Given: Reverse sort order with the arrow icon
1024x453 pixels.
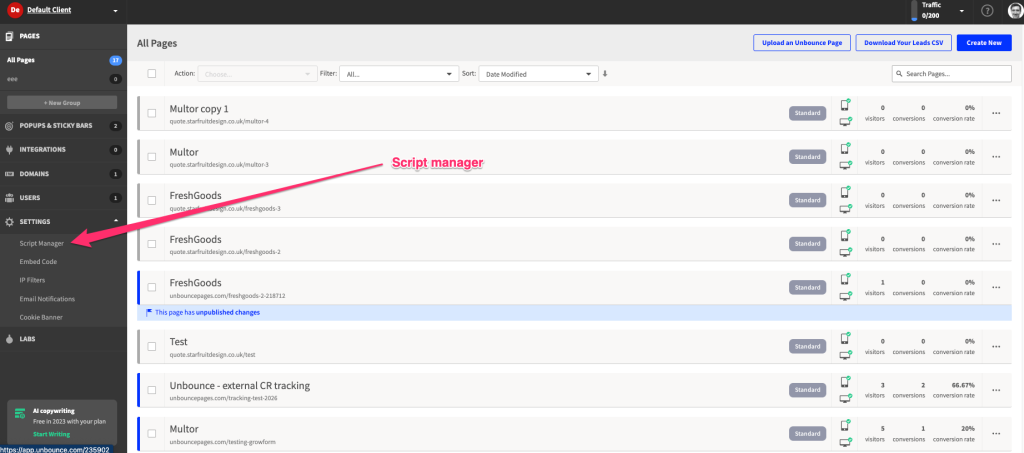Looking at the screenshot, I should point(605,74).
